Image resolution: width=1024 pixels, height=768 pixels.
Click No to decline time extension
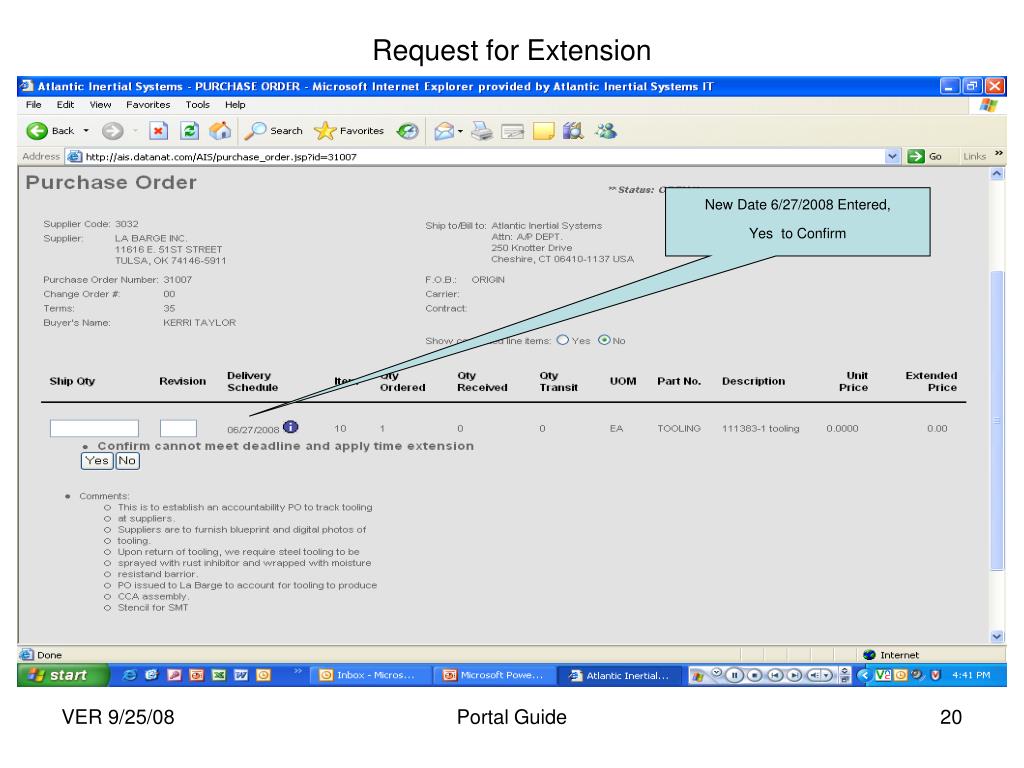[x=127, y=461]
